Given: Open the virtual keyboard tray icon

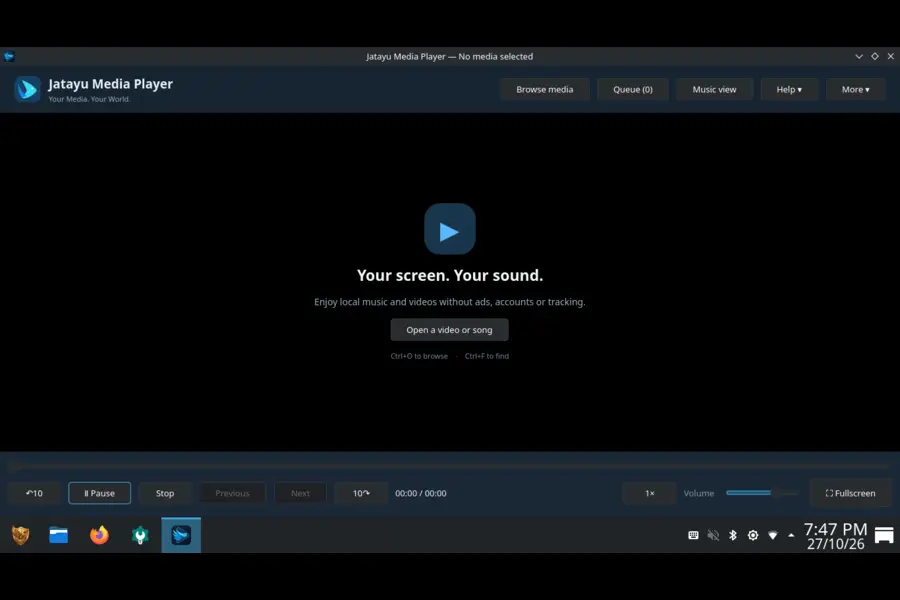Looking at the screenshot, I should [693, 535].
